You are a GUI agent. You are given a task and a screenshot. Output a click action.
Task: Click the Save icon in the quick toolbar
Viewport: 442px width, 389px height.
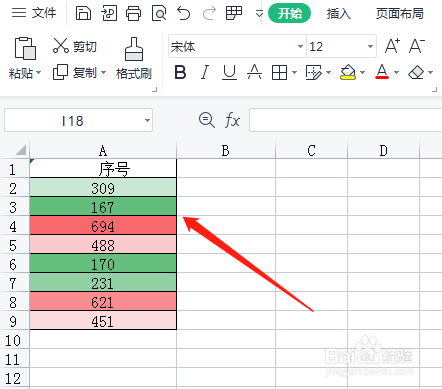[83, 14]
